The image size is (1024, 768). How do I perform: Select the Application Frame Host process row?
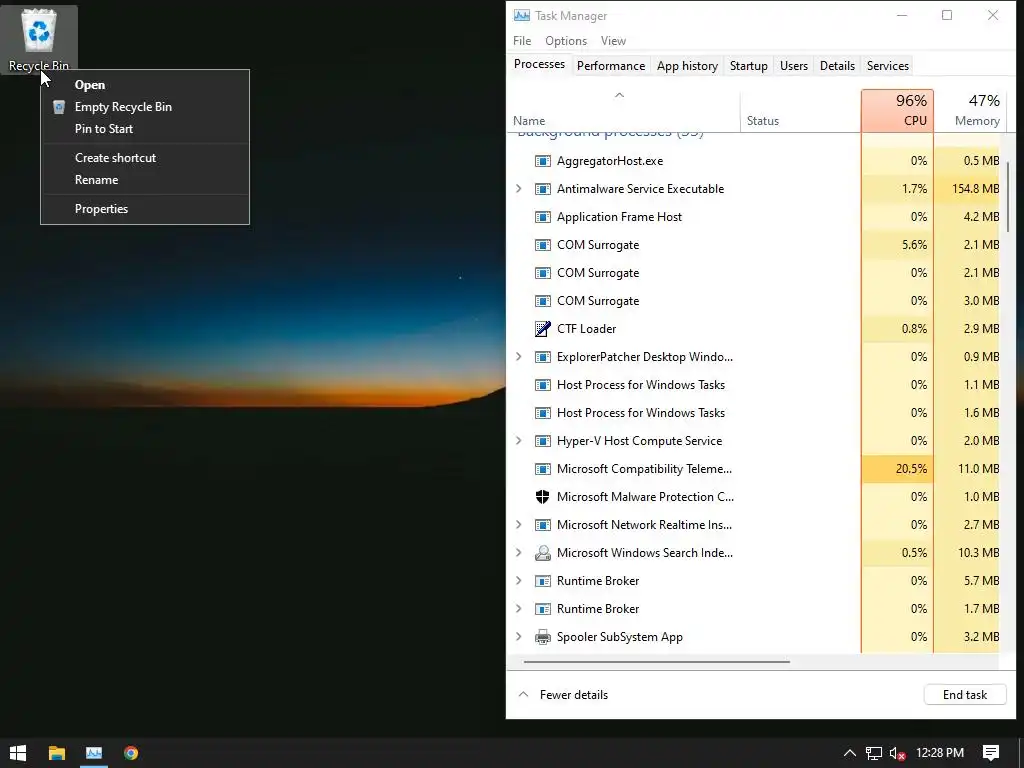tap(754, 217)
